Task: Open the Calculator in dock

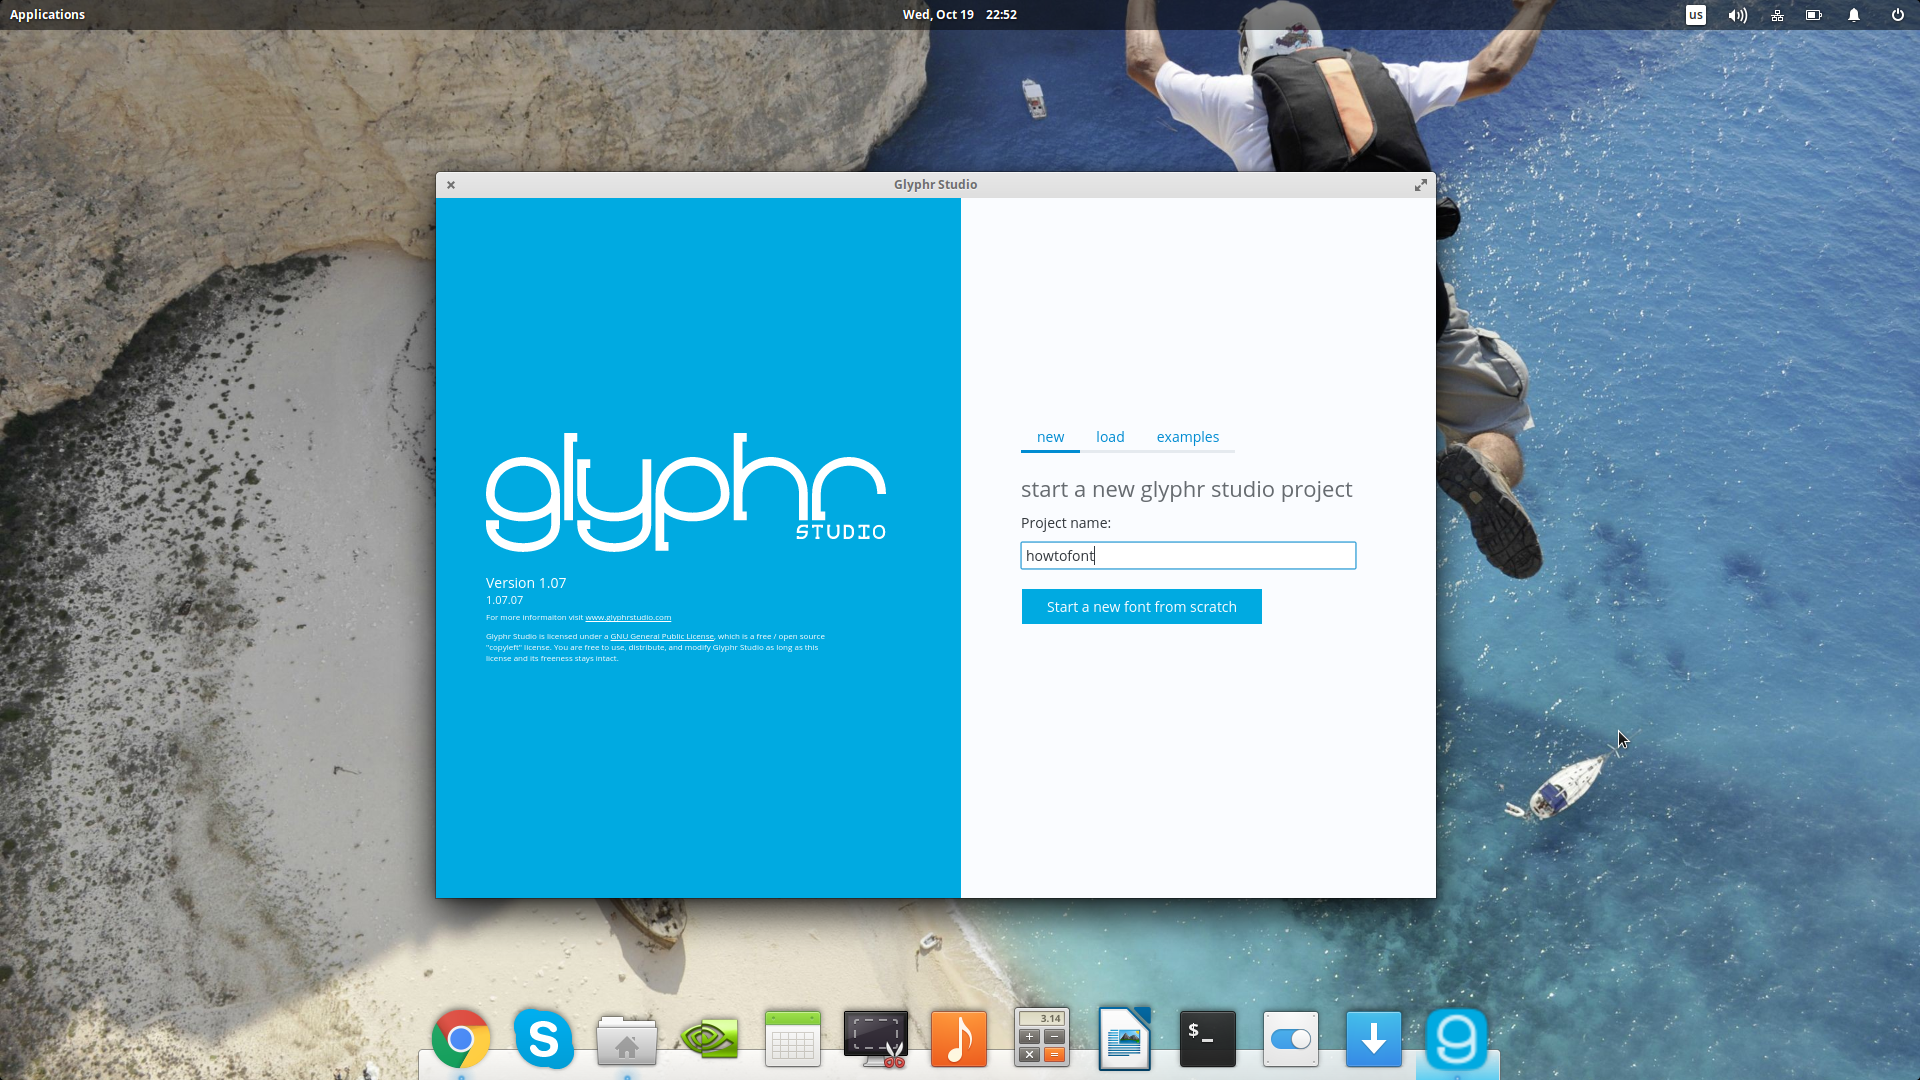Action: pos(1042,1037)
